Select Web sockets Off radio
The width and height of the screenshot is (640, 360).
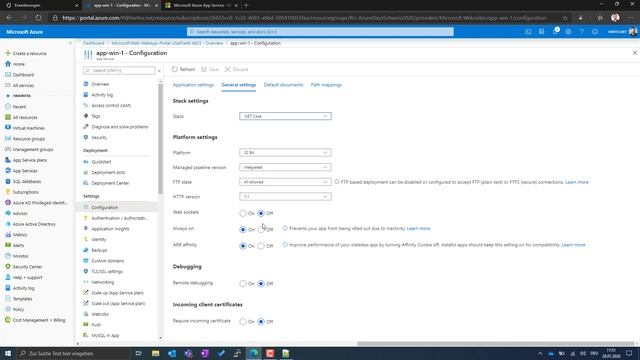[x=261, y=213]
